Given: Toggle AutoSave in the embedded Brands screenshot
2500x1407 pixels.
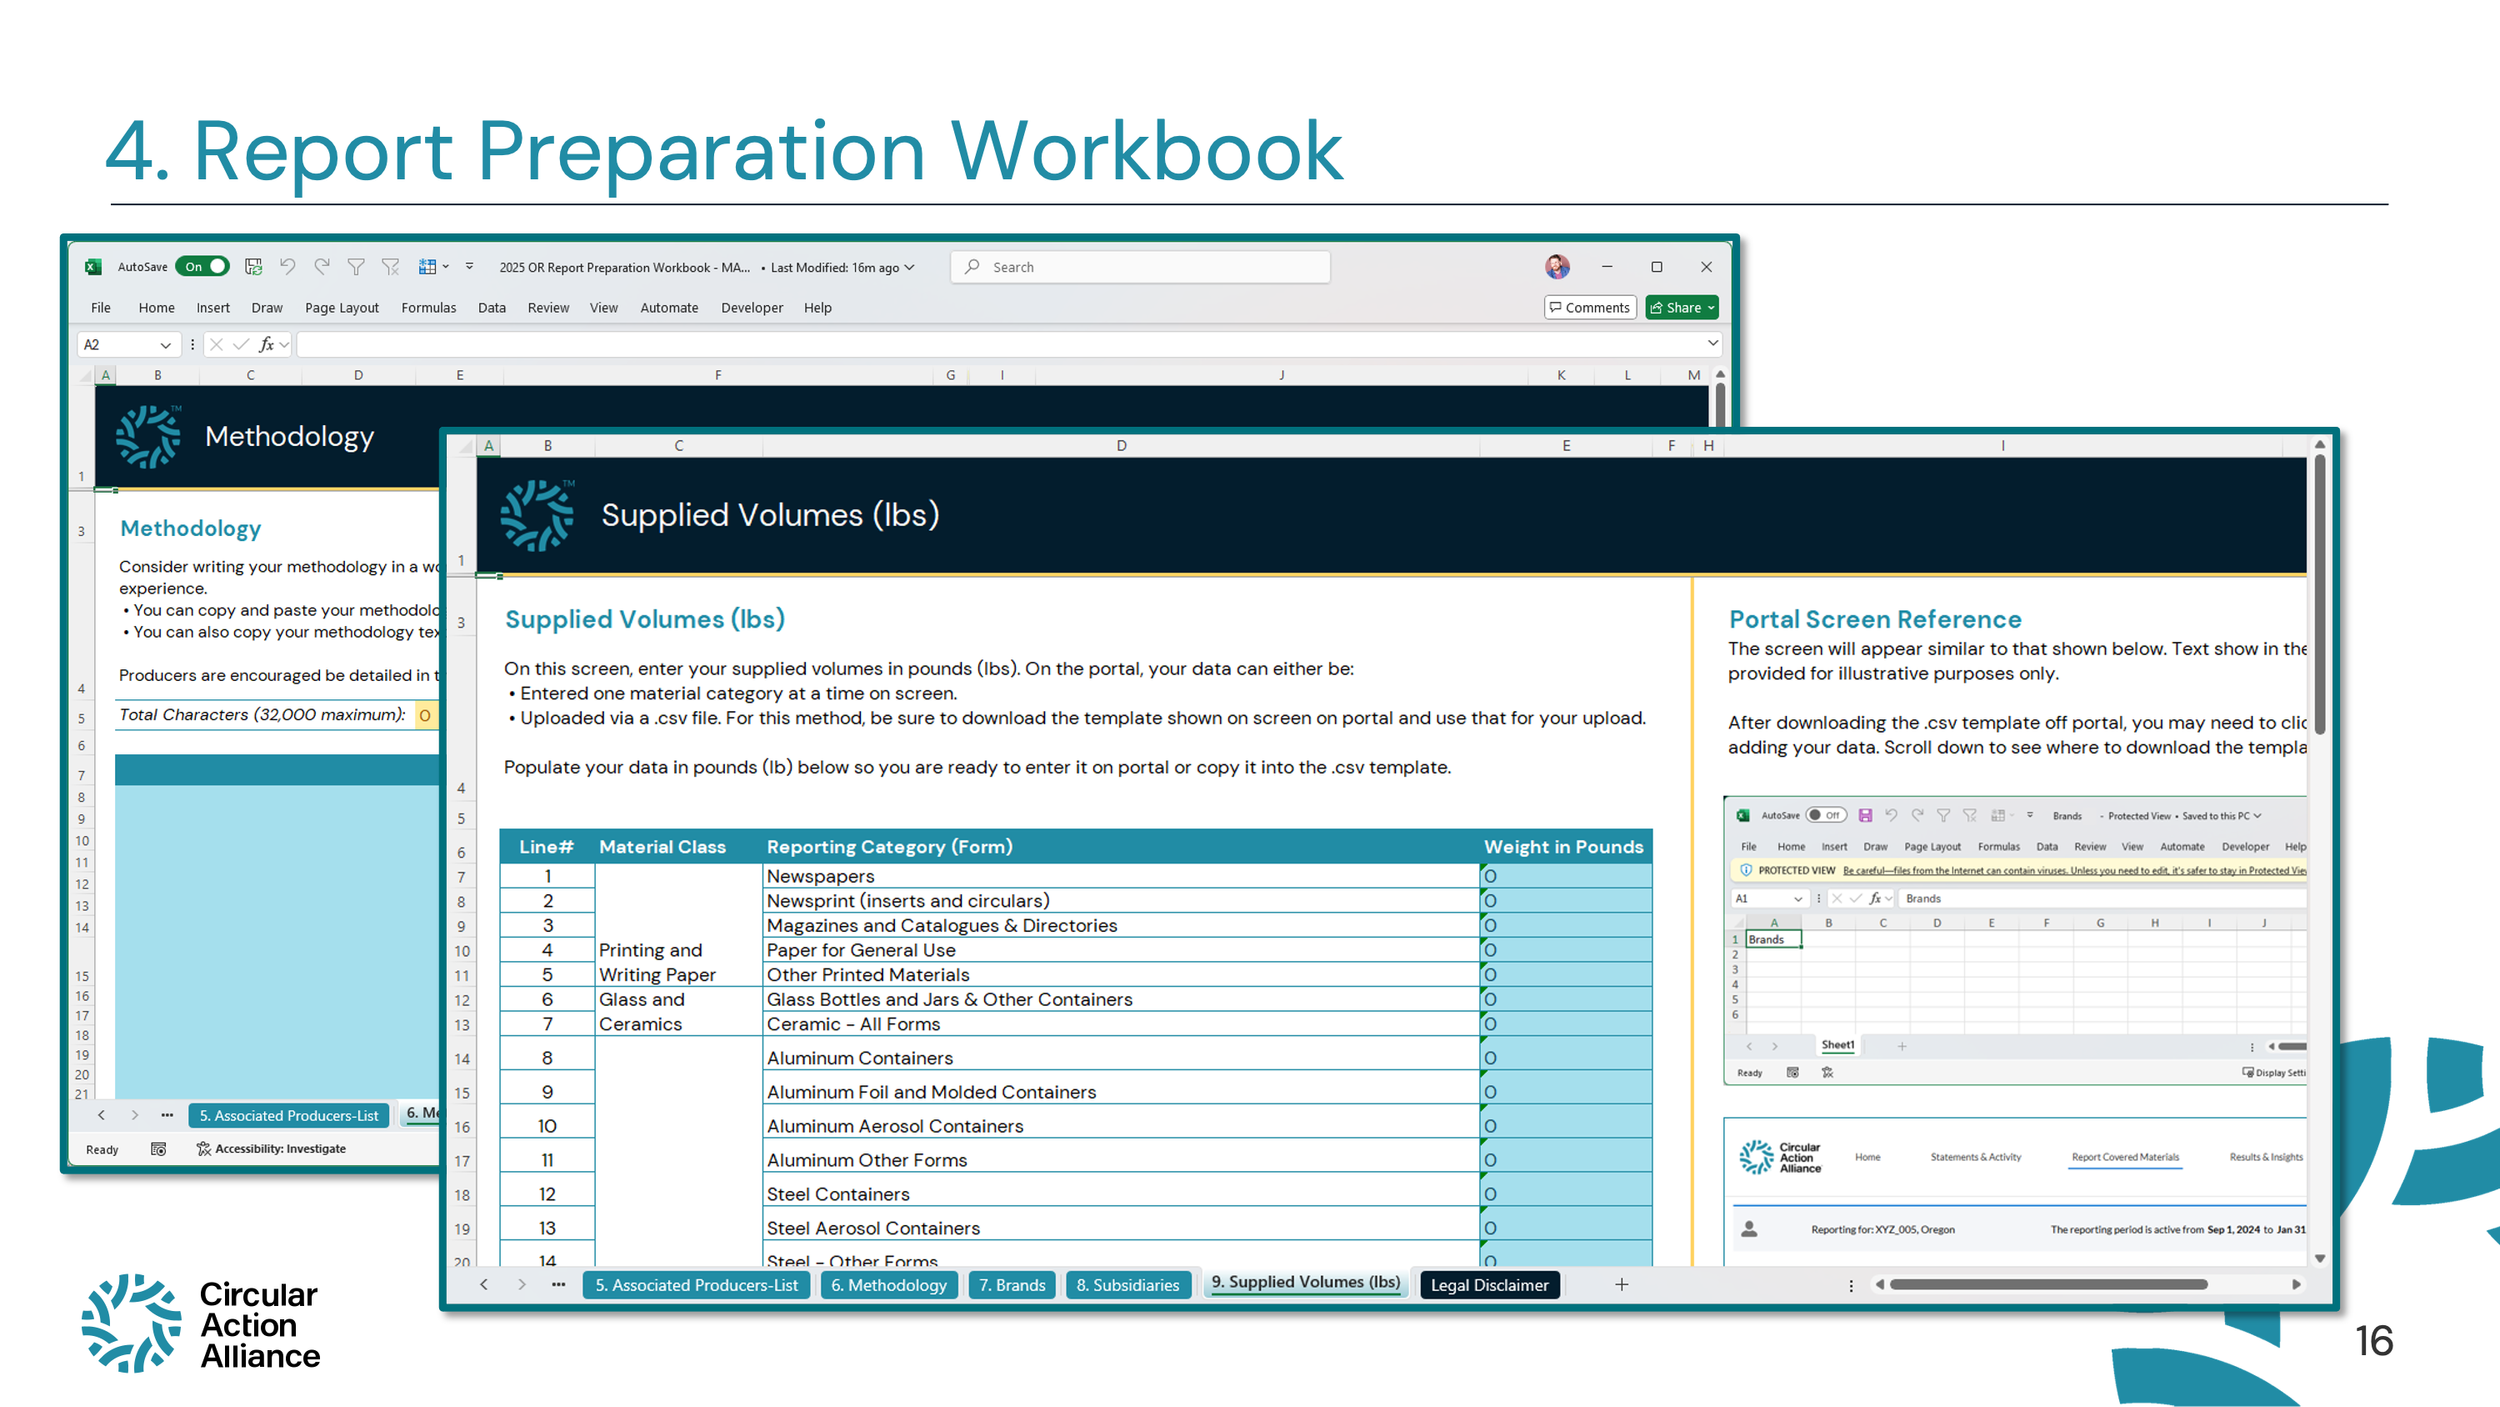Looking at the screenshot, I should click(1826, 815).
